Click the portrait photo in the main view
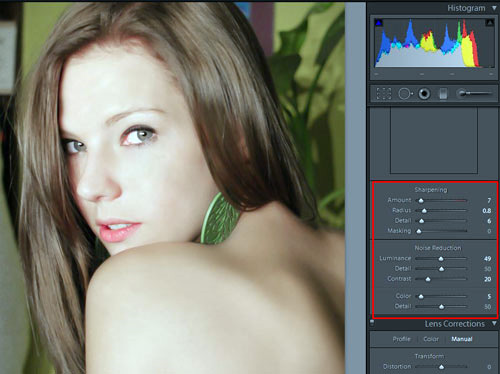Image resolution: width=500 pixels, height=374 pixels. tap(173, 188)
